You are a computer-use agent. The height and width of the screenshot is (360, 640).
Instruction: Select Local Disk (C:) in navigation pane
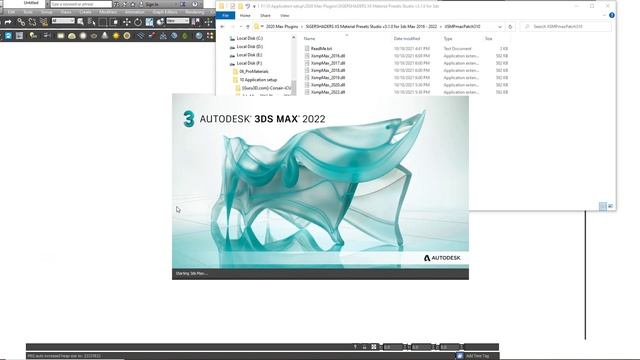click(x=249, y=38)
